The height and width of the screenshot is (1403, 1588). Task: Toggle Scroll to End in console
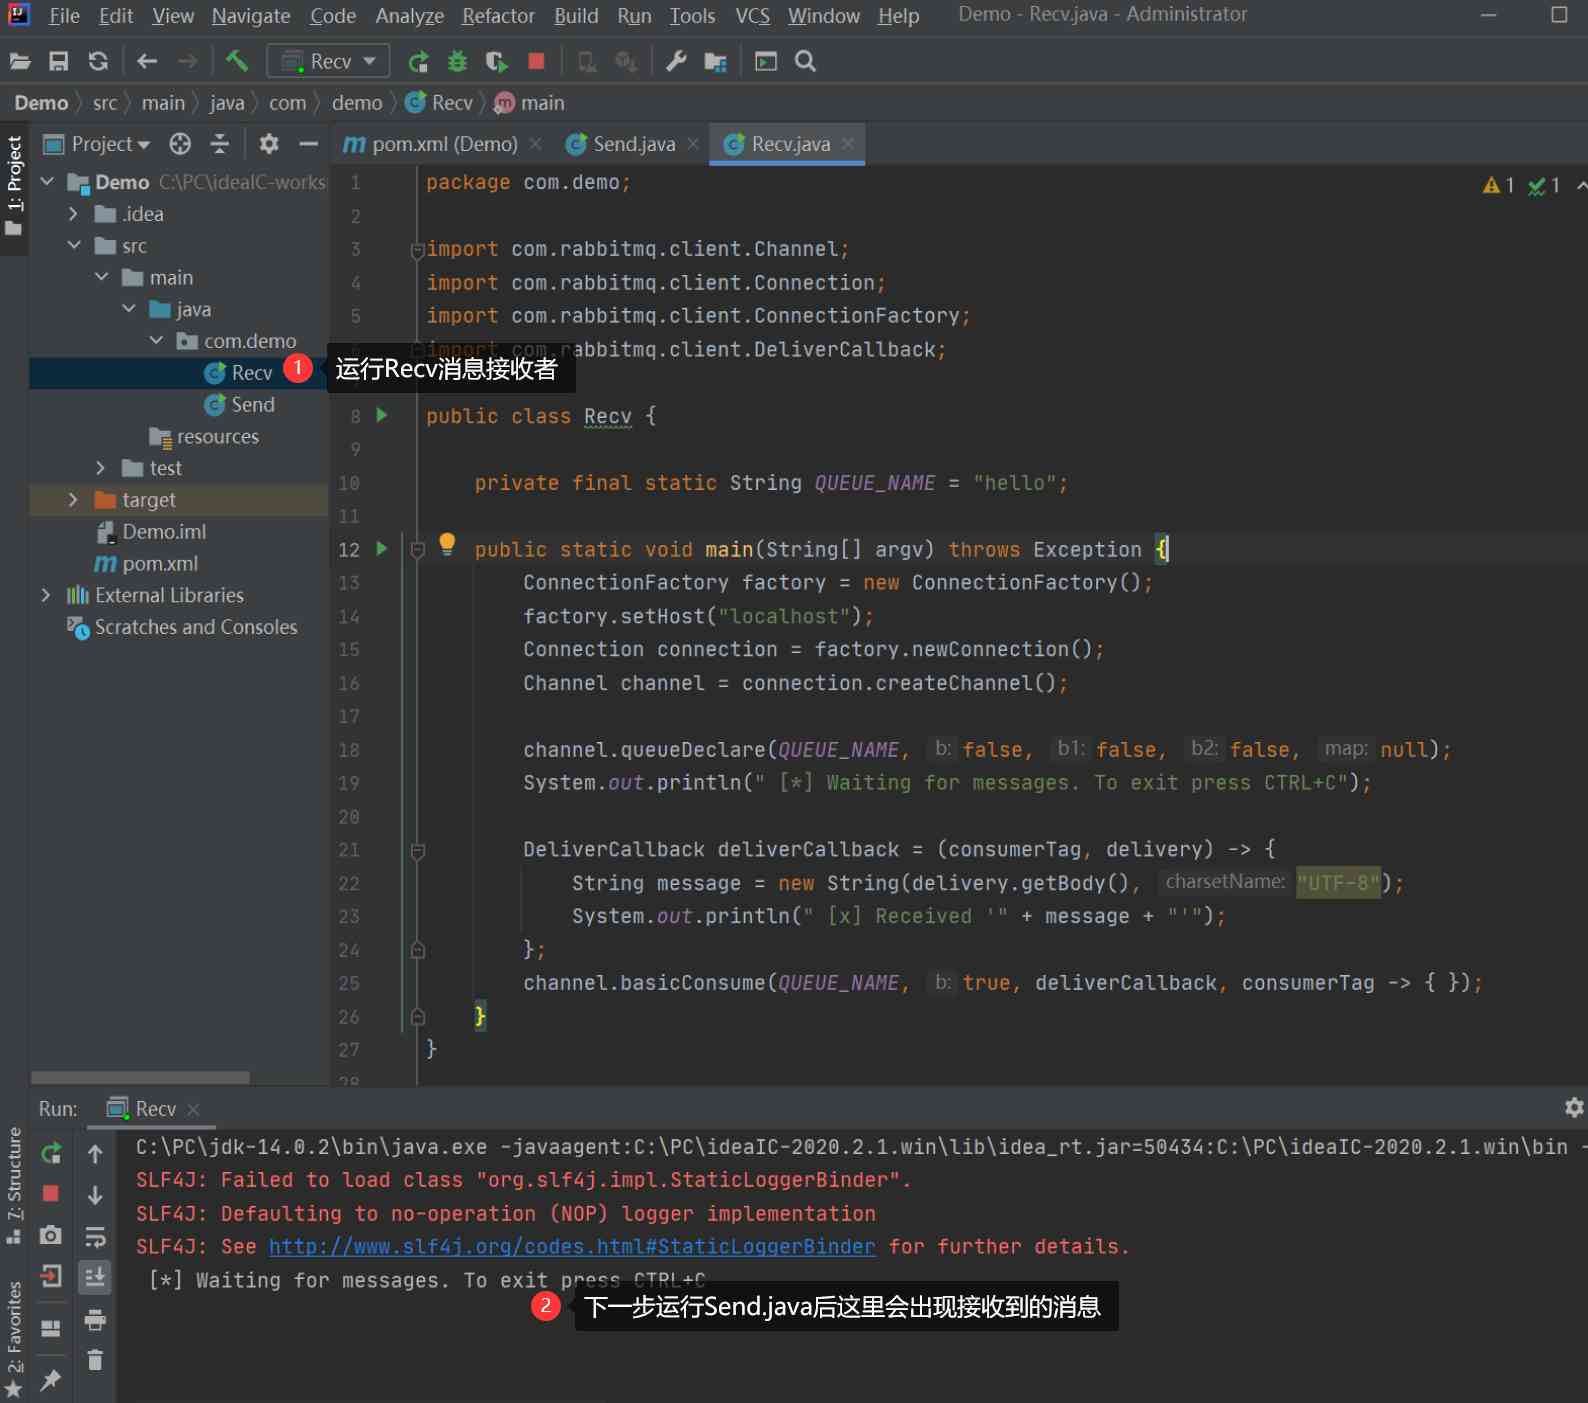tap(95, 1277)
